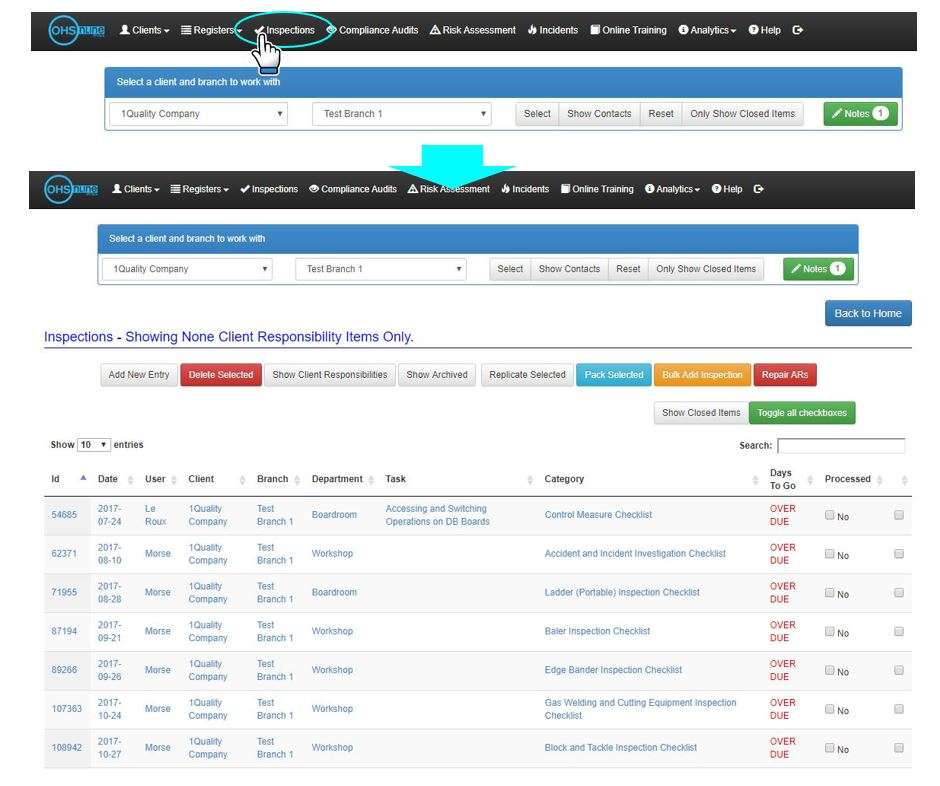Open Compliance Audits via its eye icon
The image size is (940, 786).
coord(314,188)
